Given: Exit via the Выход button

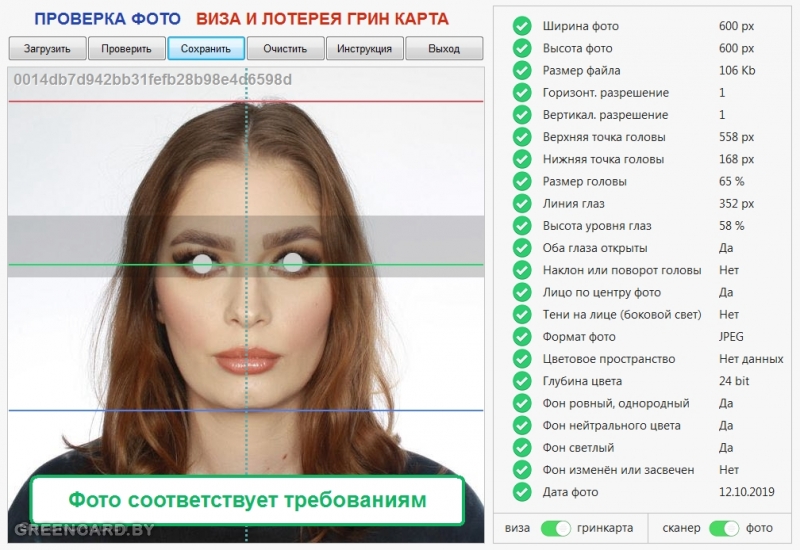Looking at the screenshot, I should [444, 48].
